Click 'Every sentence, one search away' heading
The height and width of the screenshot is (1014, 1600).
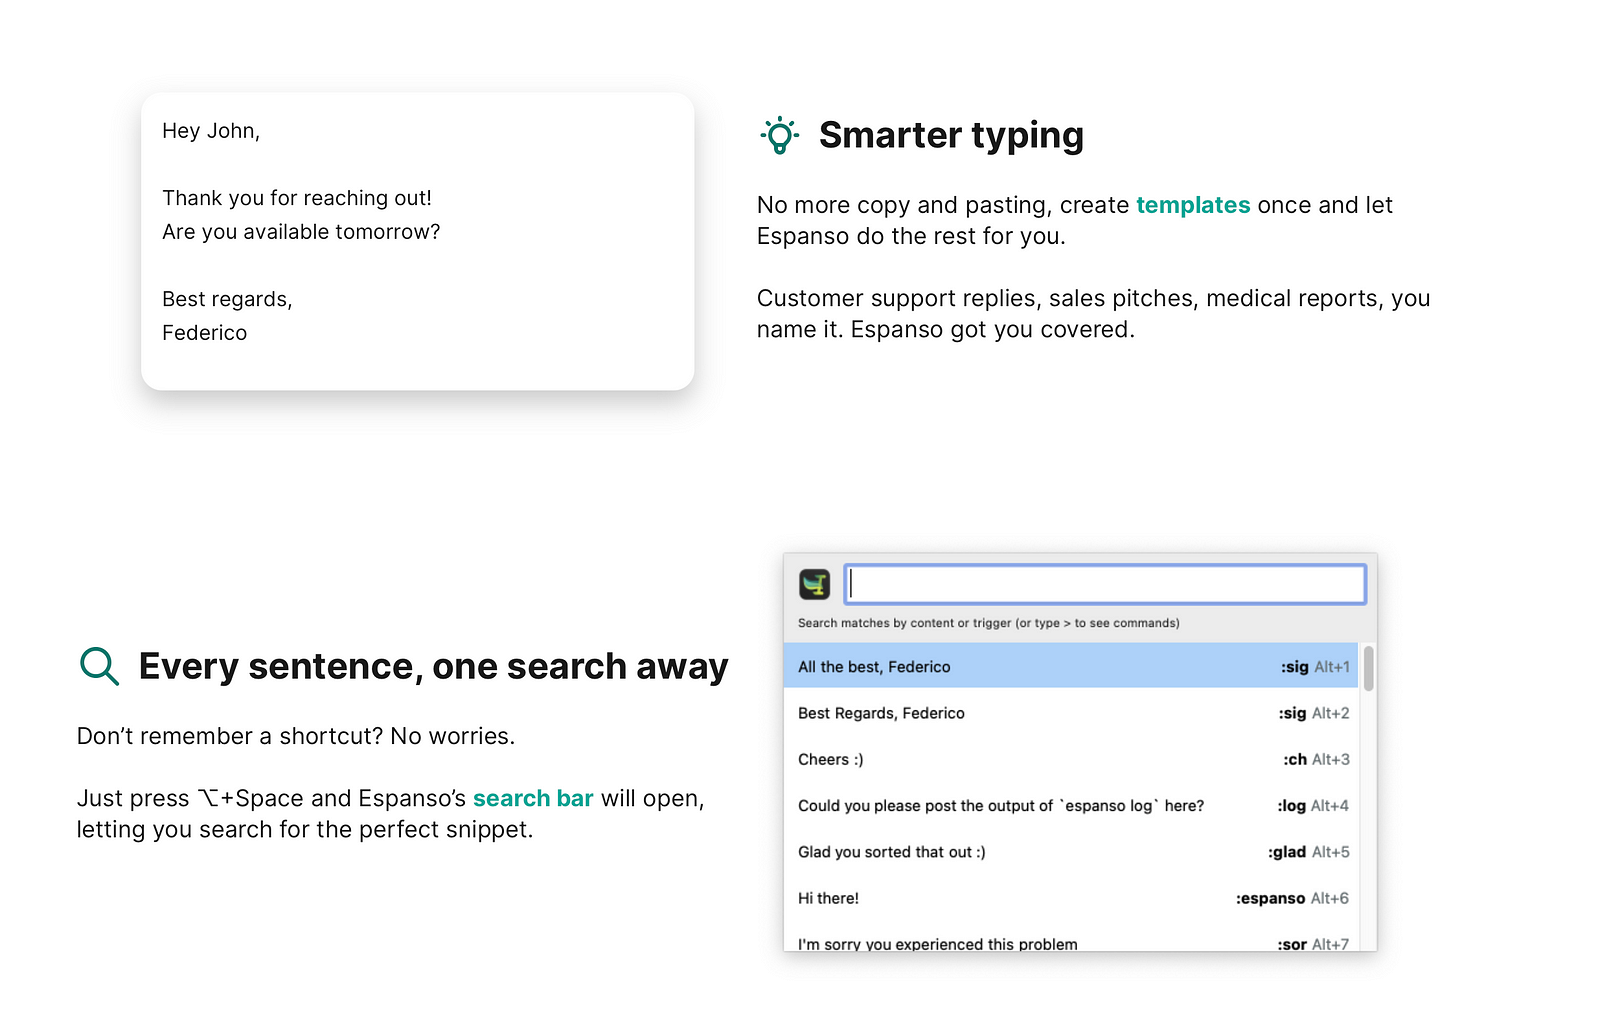pos(433,666)
